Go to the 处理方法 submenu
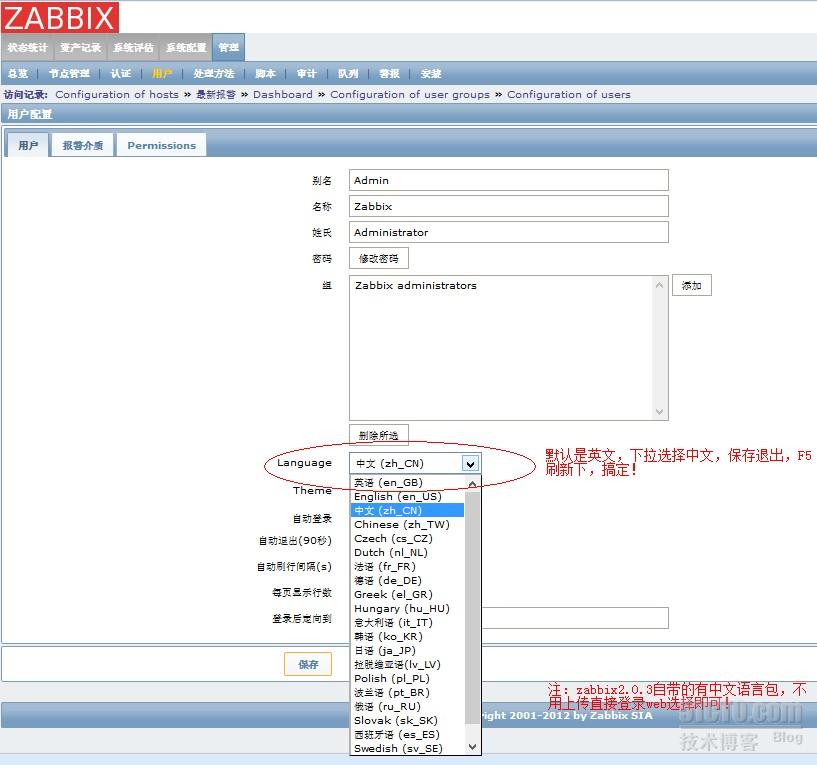Screen dimensions: 817x765 [x=214, y=73]
